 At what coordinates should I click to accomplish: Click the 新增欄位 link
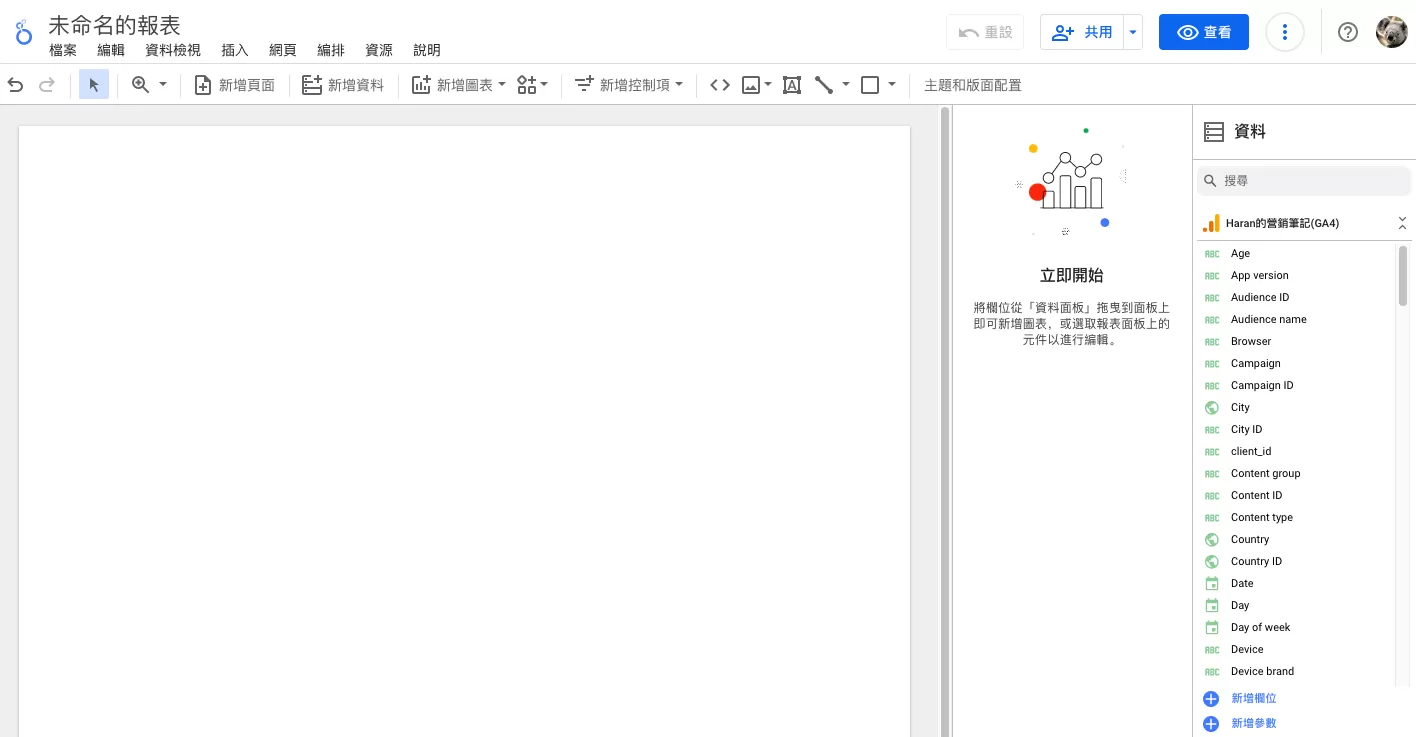1254,699
